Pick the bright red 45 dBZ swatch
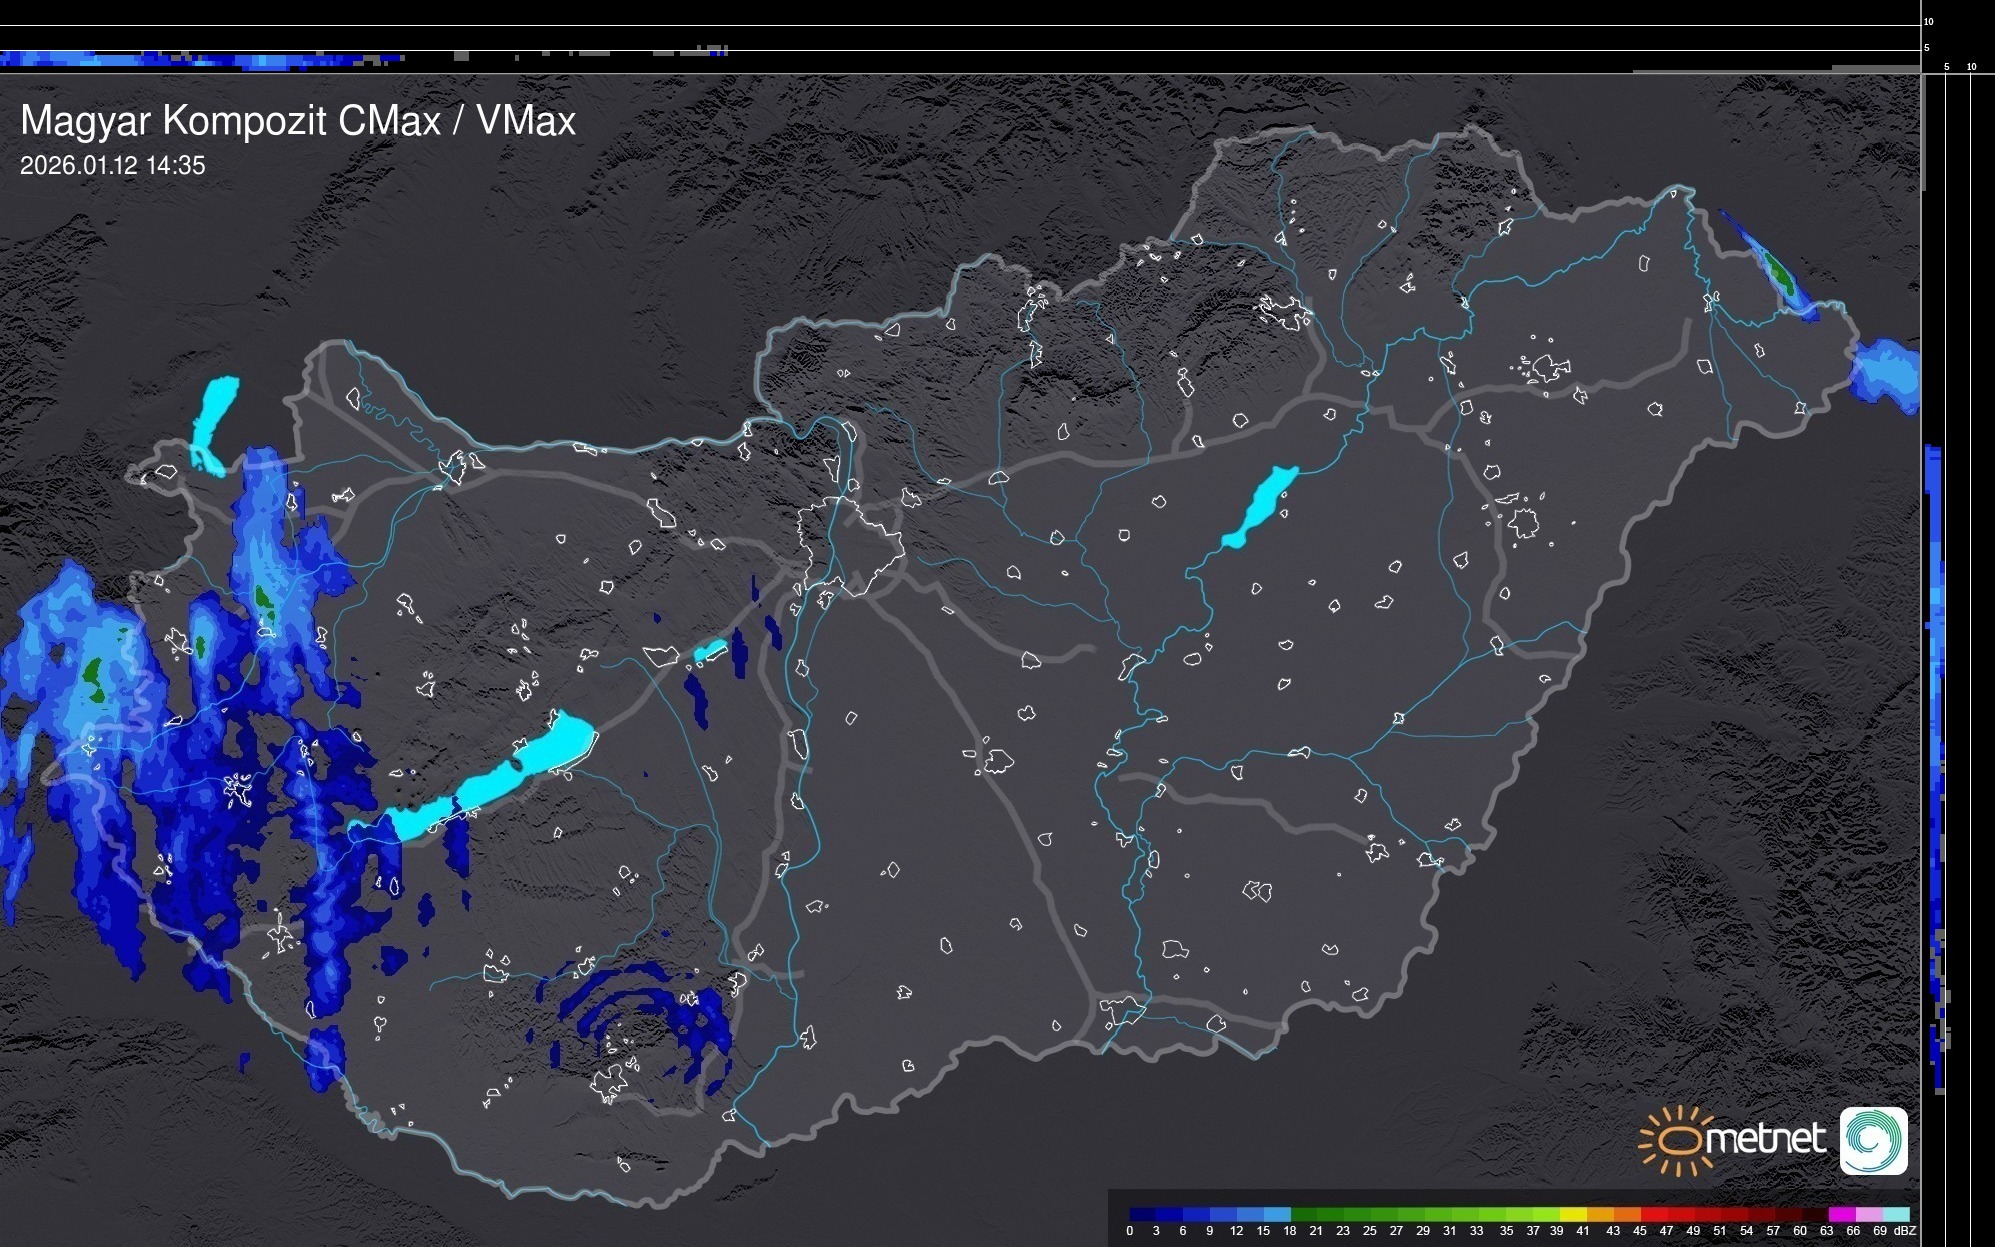Screen dimensions: 1995x1247 pyautogui.click(x=1652, y=1214)
